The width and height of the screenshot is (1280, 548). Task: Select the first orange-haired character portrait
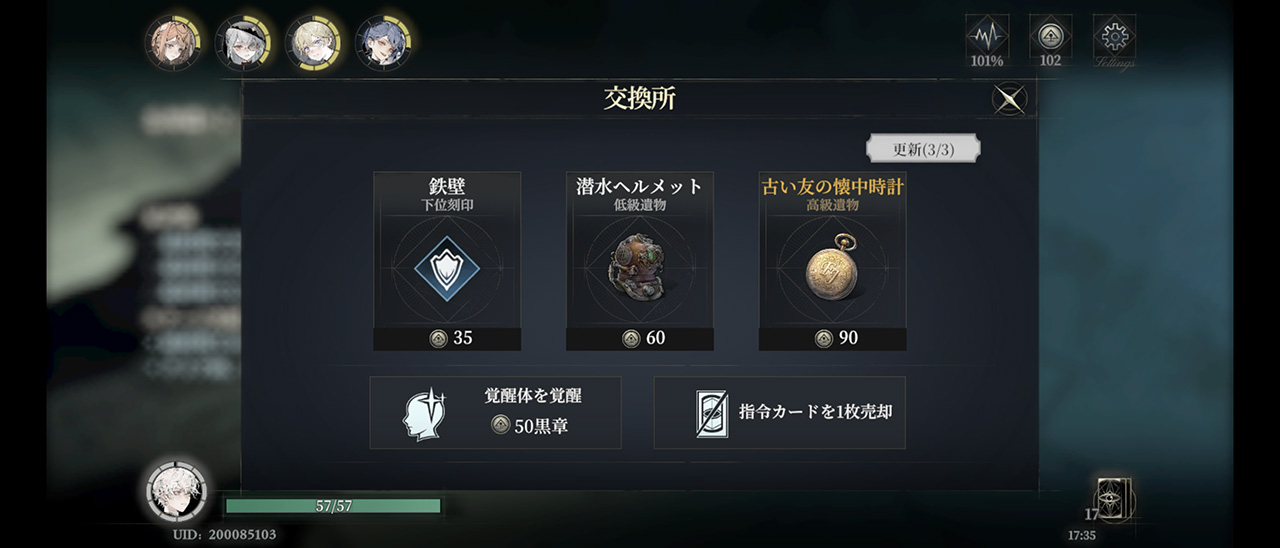(x=172, y=42)
